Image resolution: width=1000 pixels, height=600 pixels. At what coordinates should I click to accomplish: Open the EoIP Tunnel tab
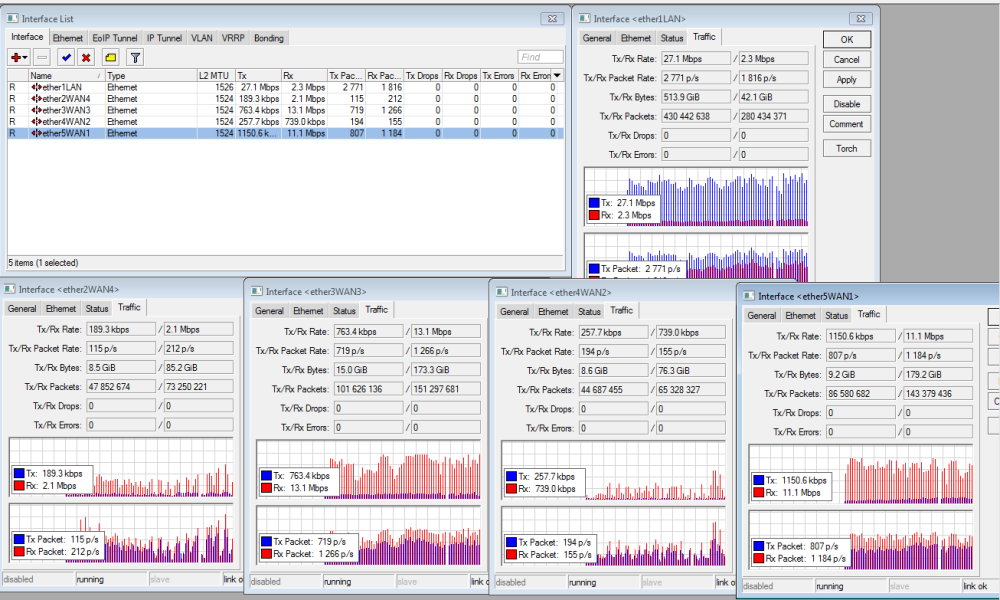(115, 38)
